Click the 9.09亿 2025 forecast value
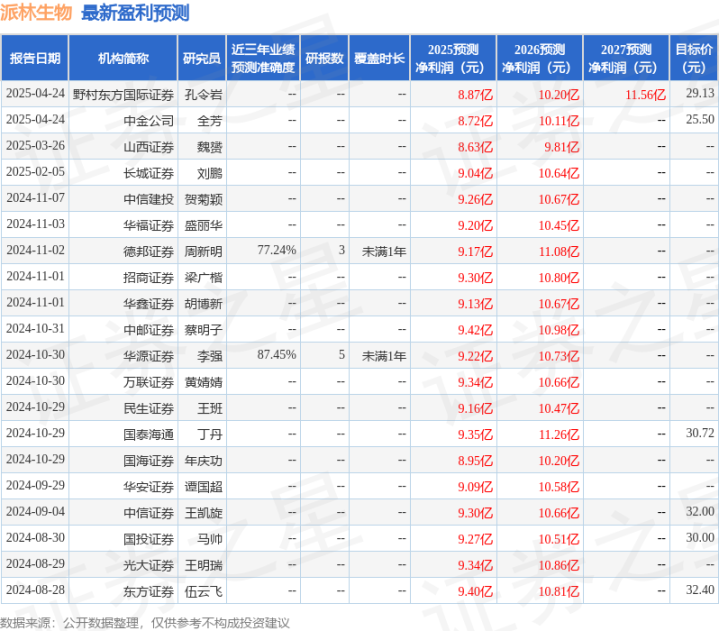Viewport: 719px width, 631px height. 475,487
